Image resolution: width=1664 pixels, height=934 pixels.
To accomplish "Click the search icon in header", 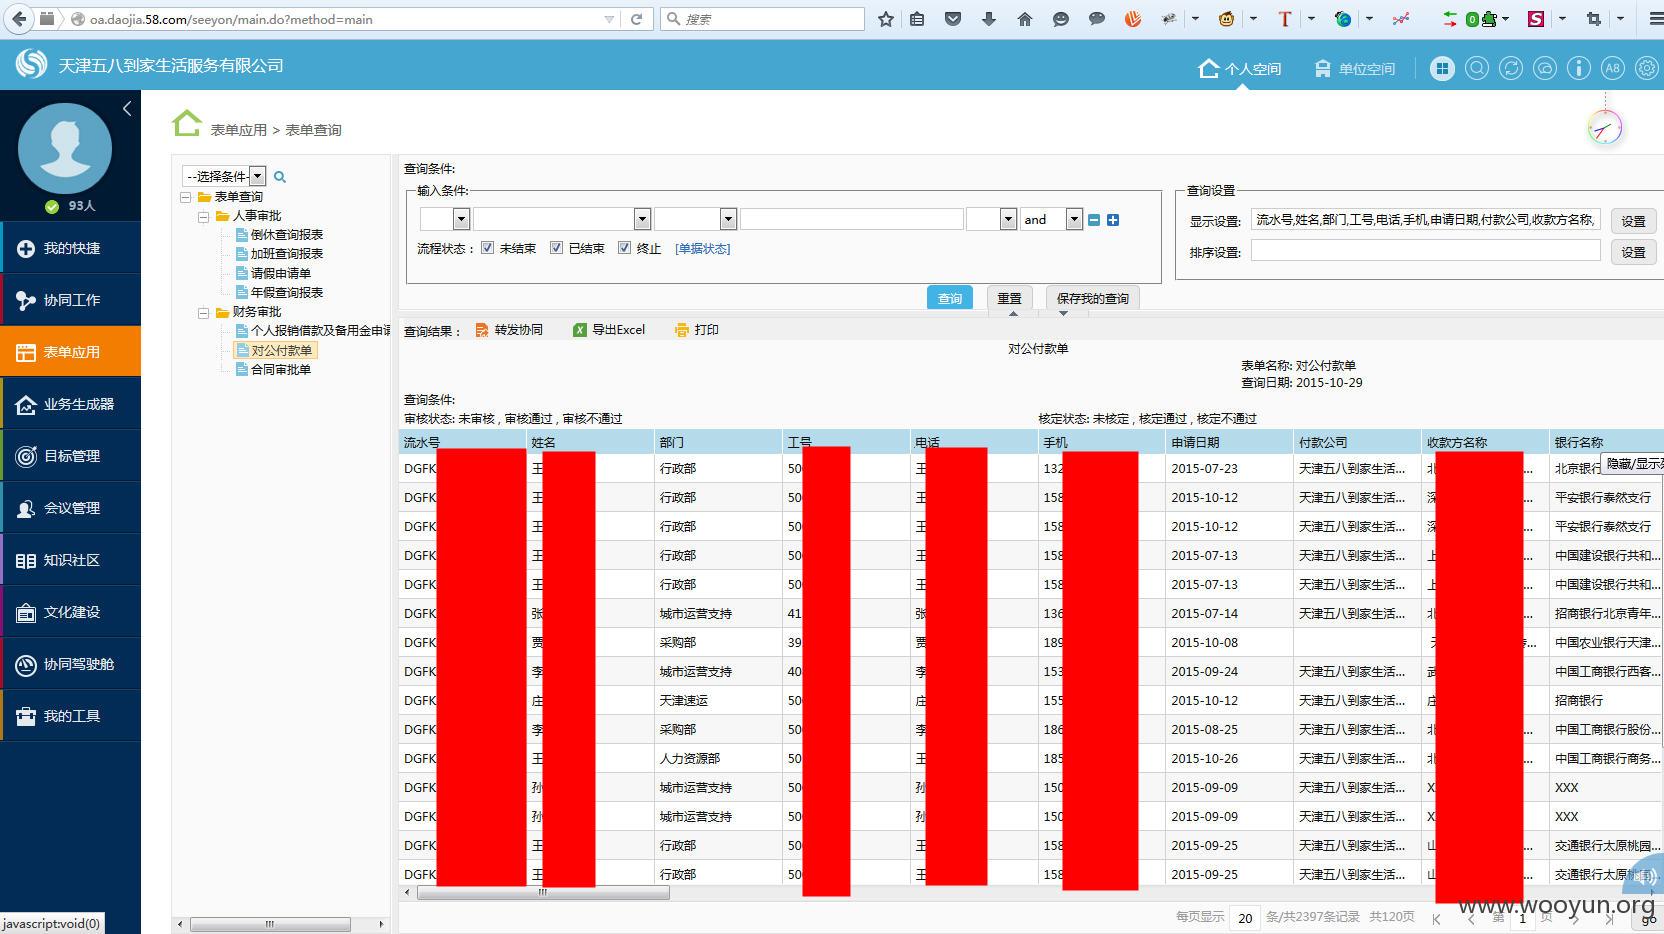I will (x=1477, y=68).
